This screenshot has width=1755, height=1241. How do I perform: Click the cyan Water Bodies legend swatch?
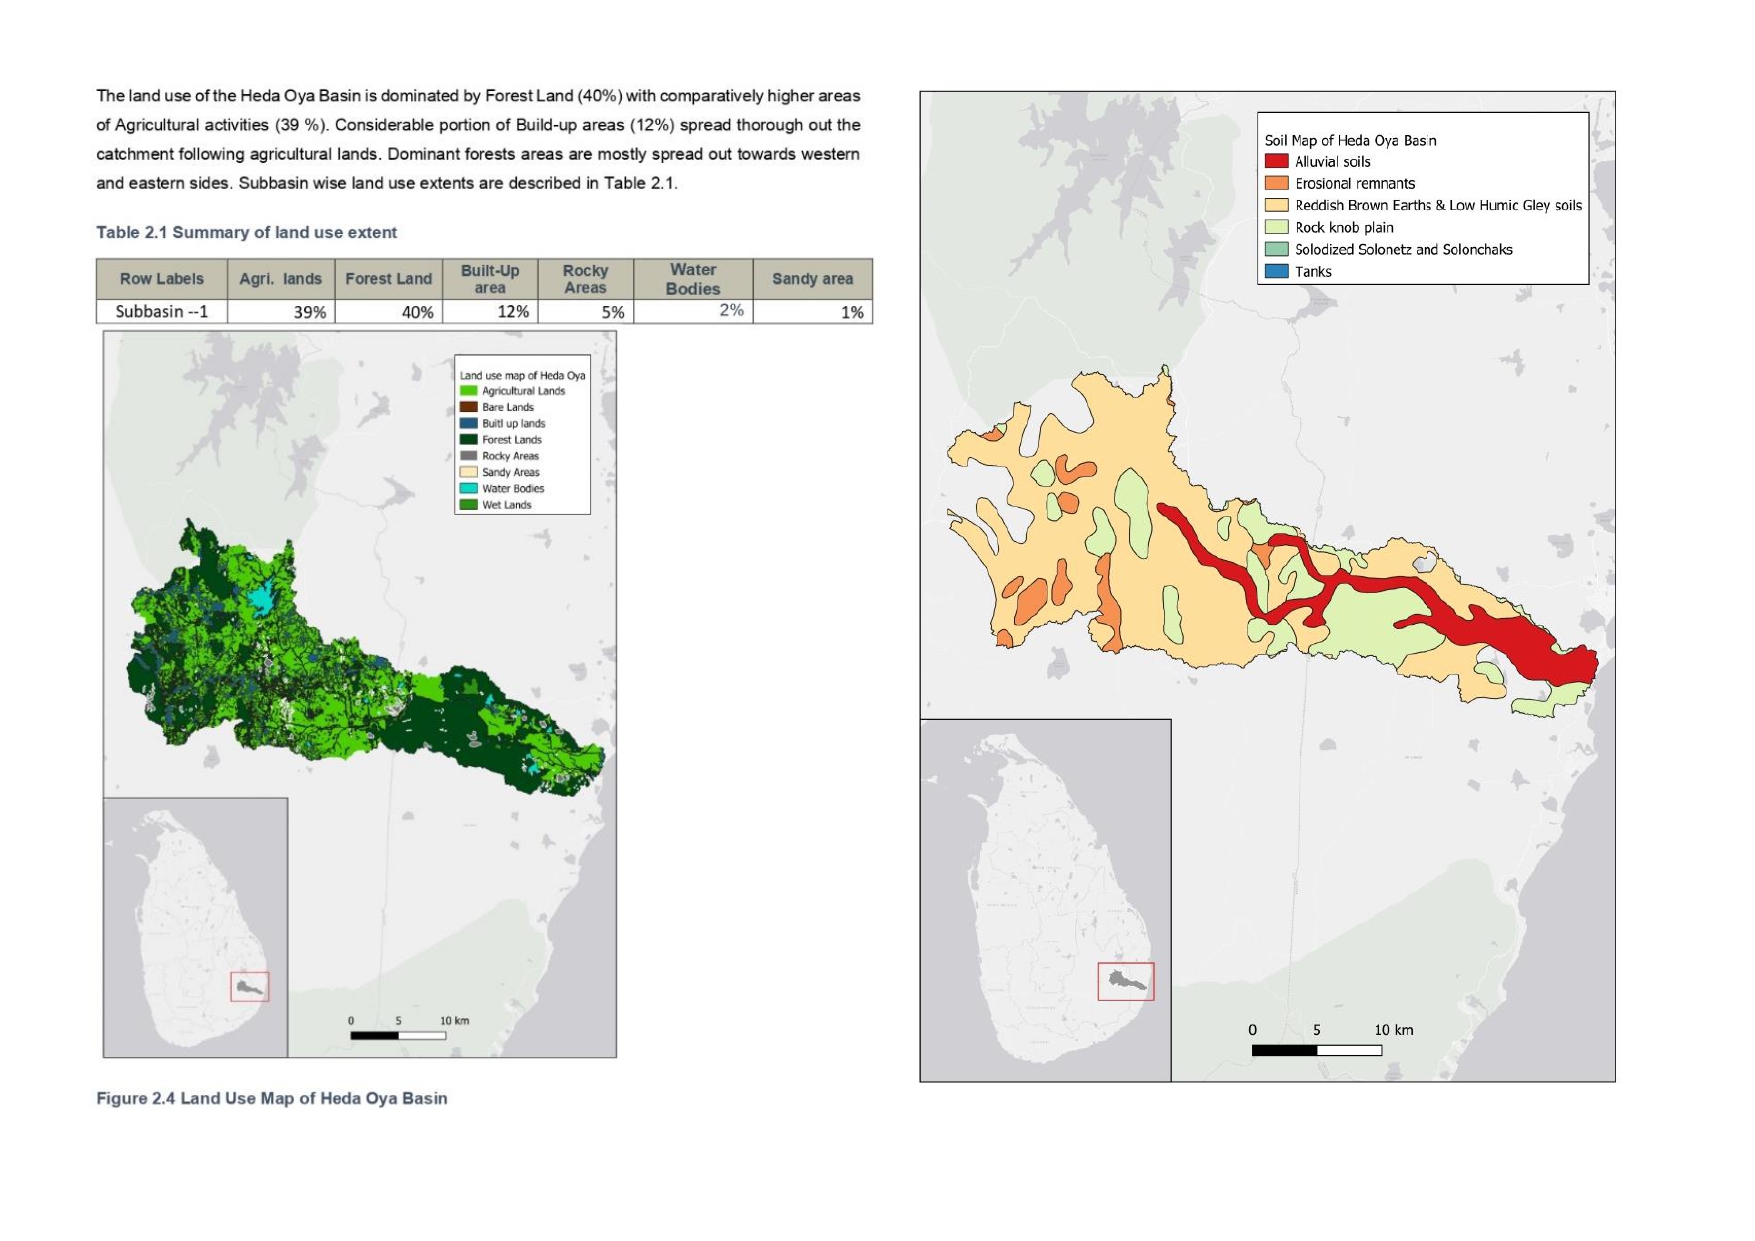(x=468, y=488)
